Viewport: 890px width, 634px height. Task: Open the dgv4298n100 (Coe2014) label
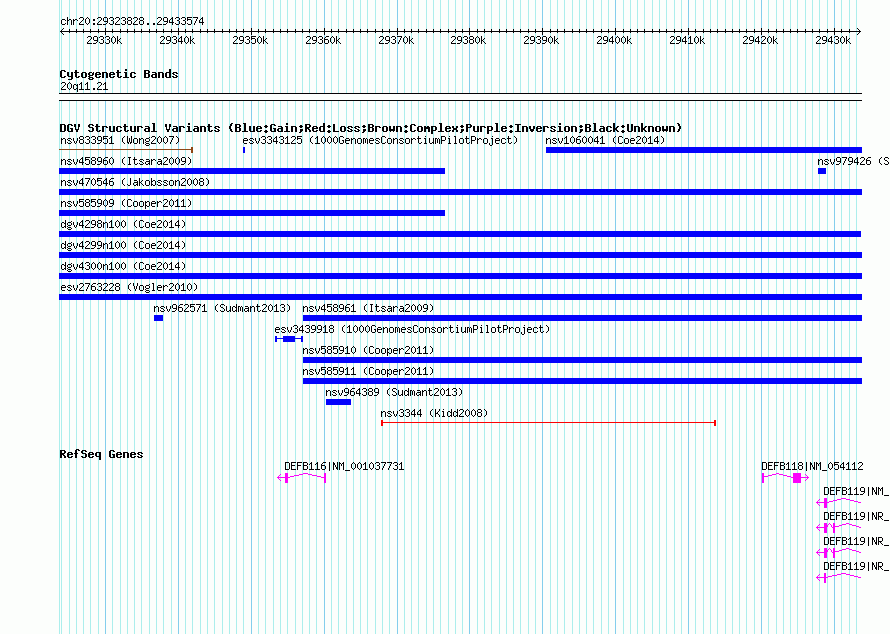[x=123, y=224]
